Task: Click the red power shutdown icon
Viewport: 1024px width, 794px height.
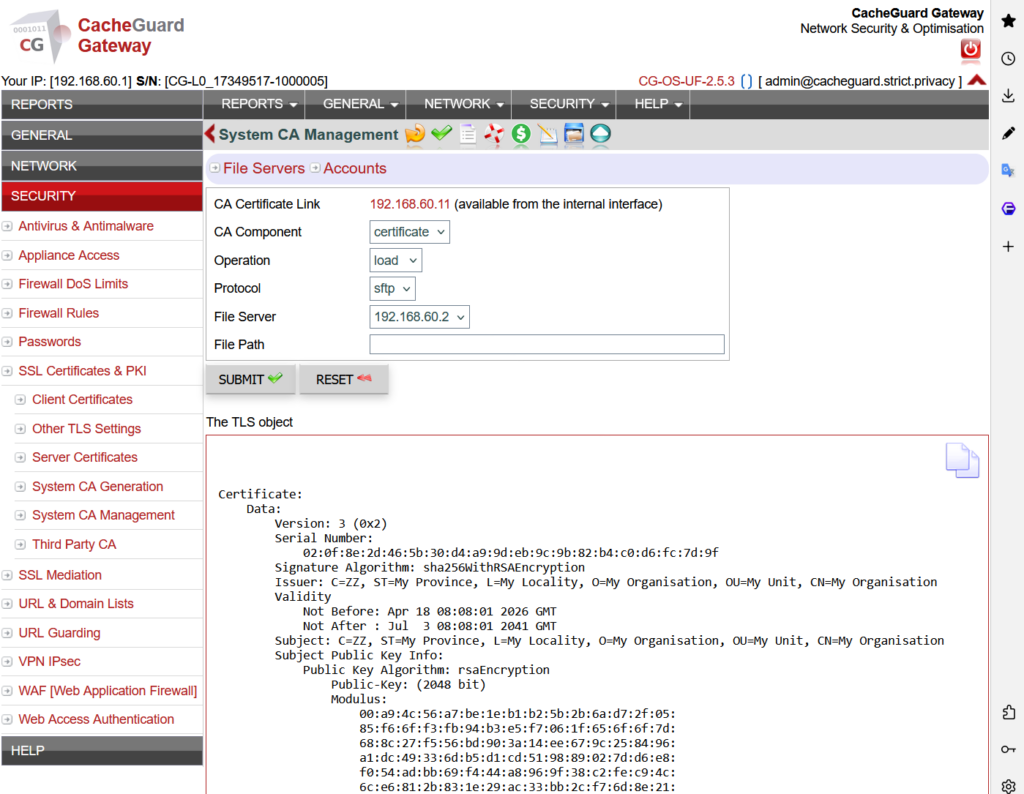Action: point(969,51)
